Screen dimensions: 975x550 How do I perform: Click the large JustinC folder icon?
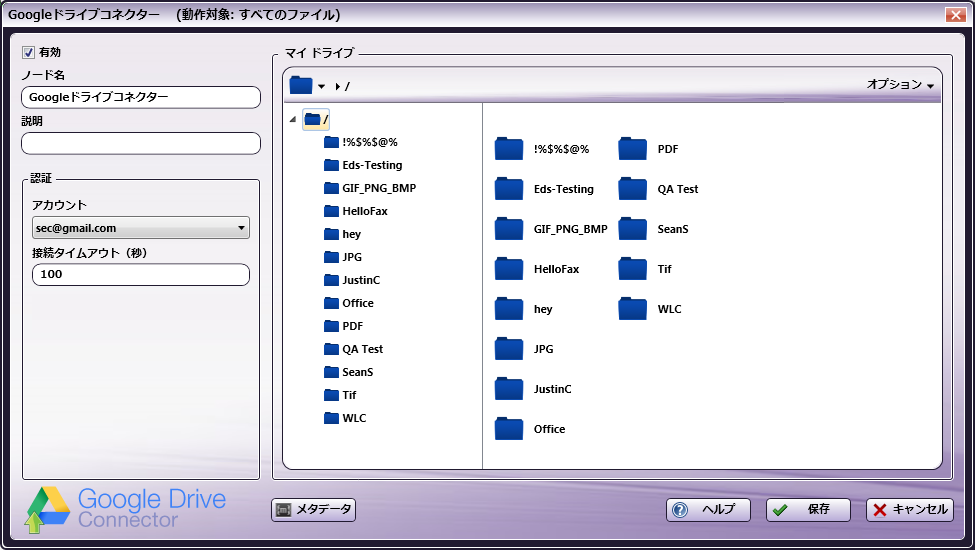509,388
